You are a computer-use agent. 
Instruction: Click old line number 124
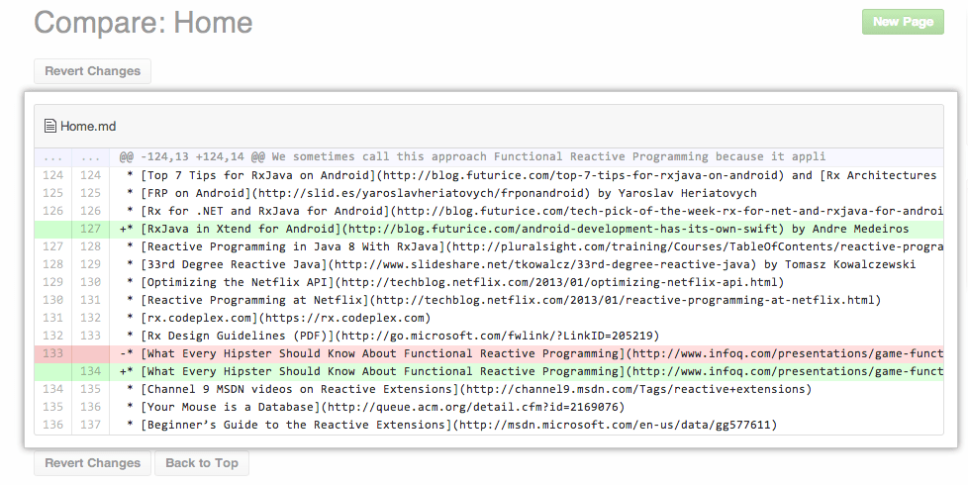point(53,175)
